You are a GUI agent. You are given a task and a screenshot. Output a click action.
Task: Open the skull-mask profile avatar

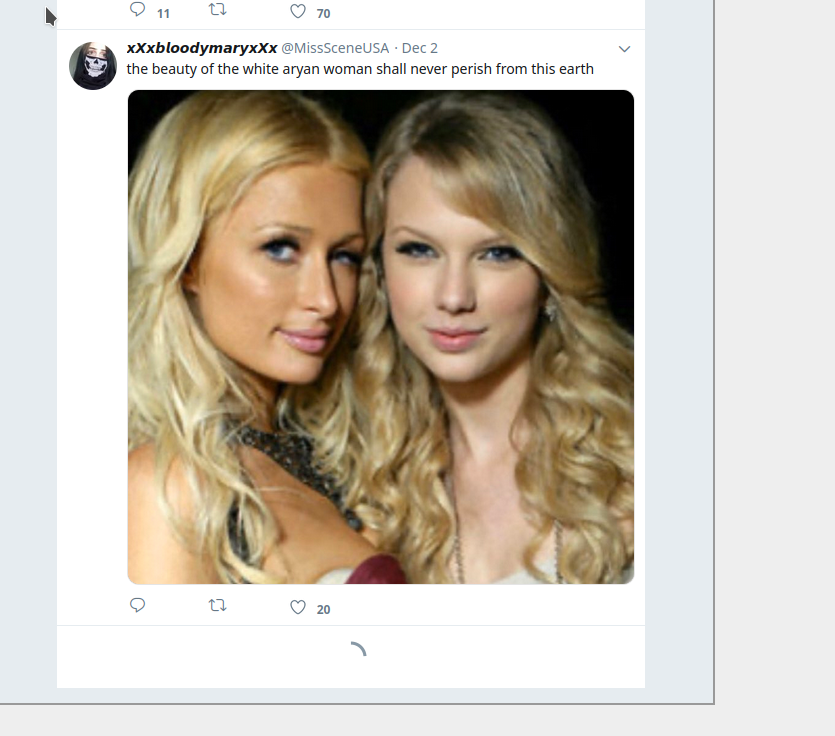tap(93, 66)
